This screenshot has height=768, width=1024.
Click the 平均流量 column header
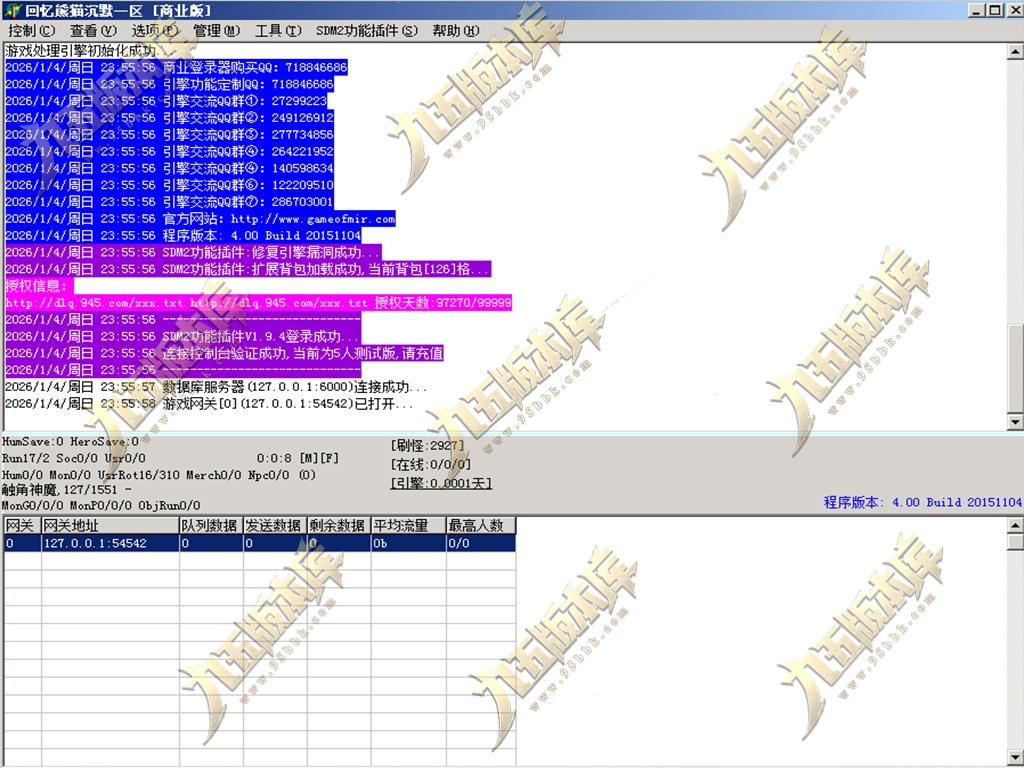coord(408,525)
